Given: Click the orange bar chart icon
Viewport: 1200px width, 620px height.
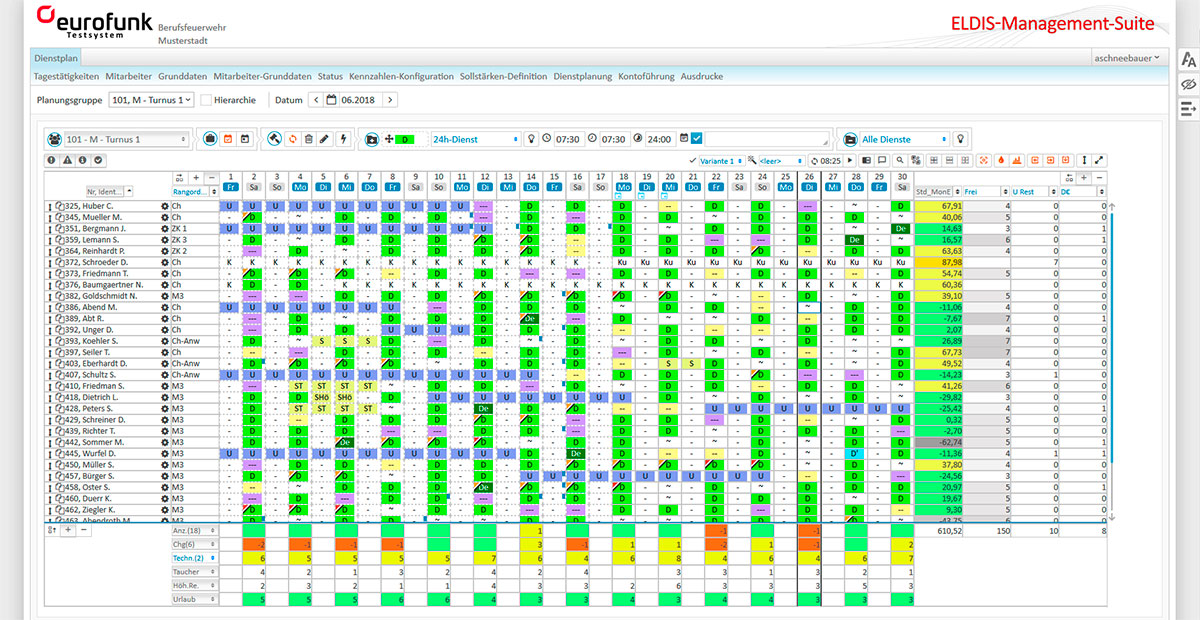Looking at the screenshot, I should (x=1017, y=160).
